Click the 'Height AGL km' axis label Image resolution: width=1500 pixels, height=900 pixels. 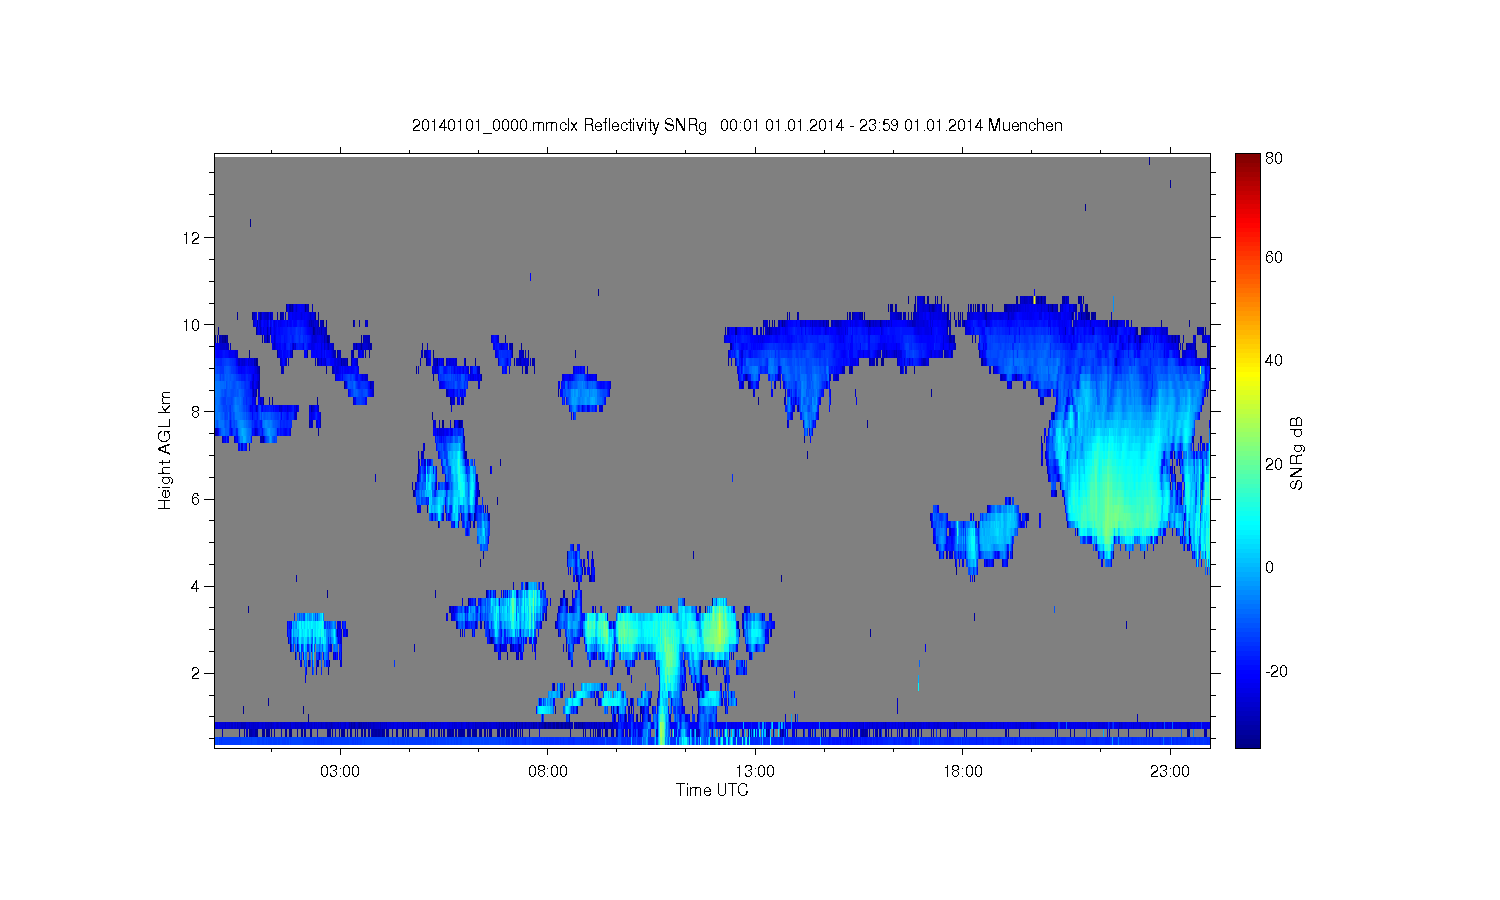pos(165,450)
